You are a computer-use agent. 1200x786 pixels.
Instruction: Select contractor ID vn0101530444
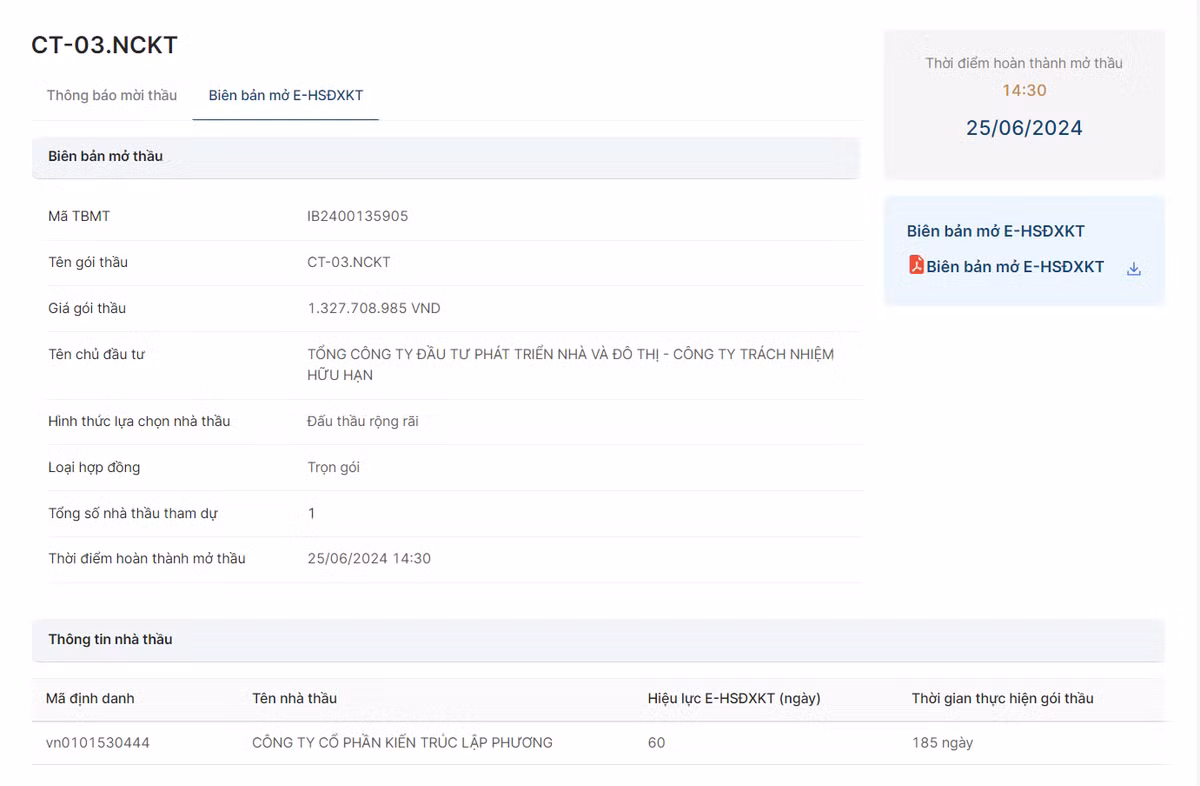98,743
